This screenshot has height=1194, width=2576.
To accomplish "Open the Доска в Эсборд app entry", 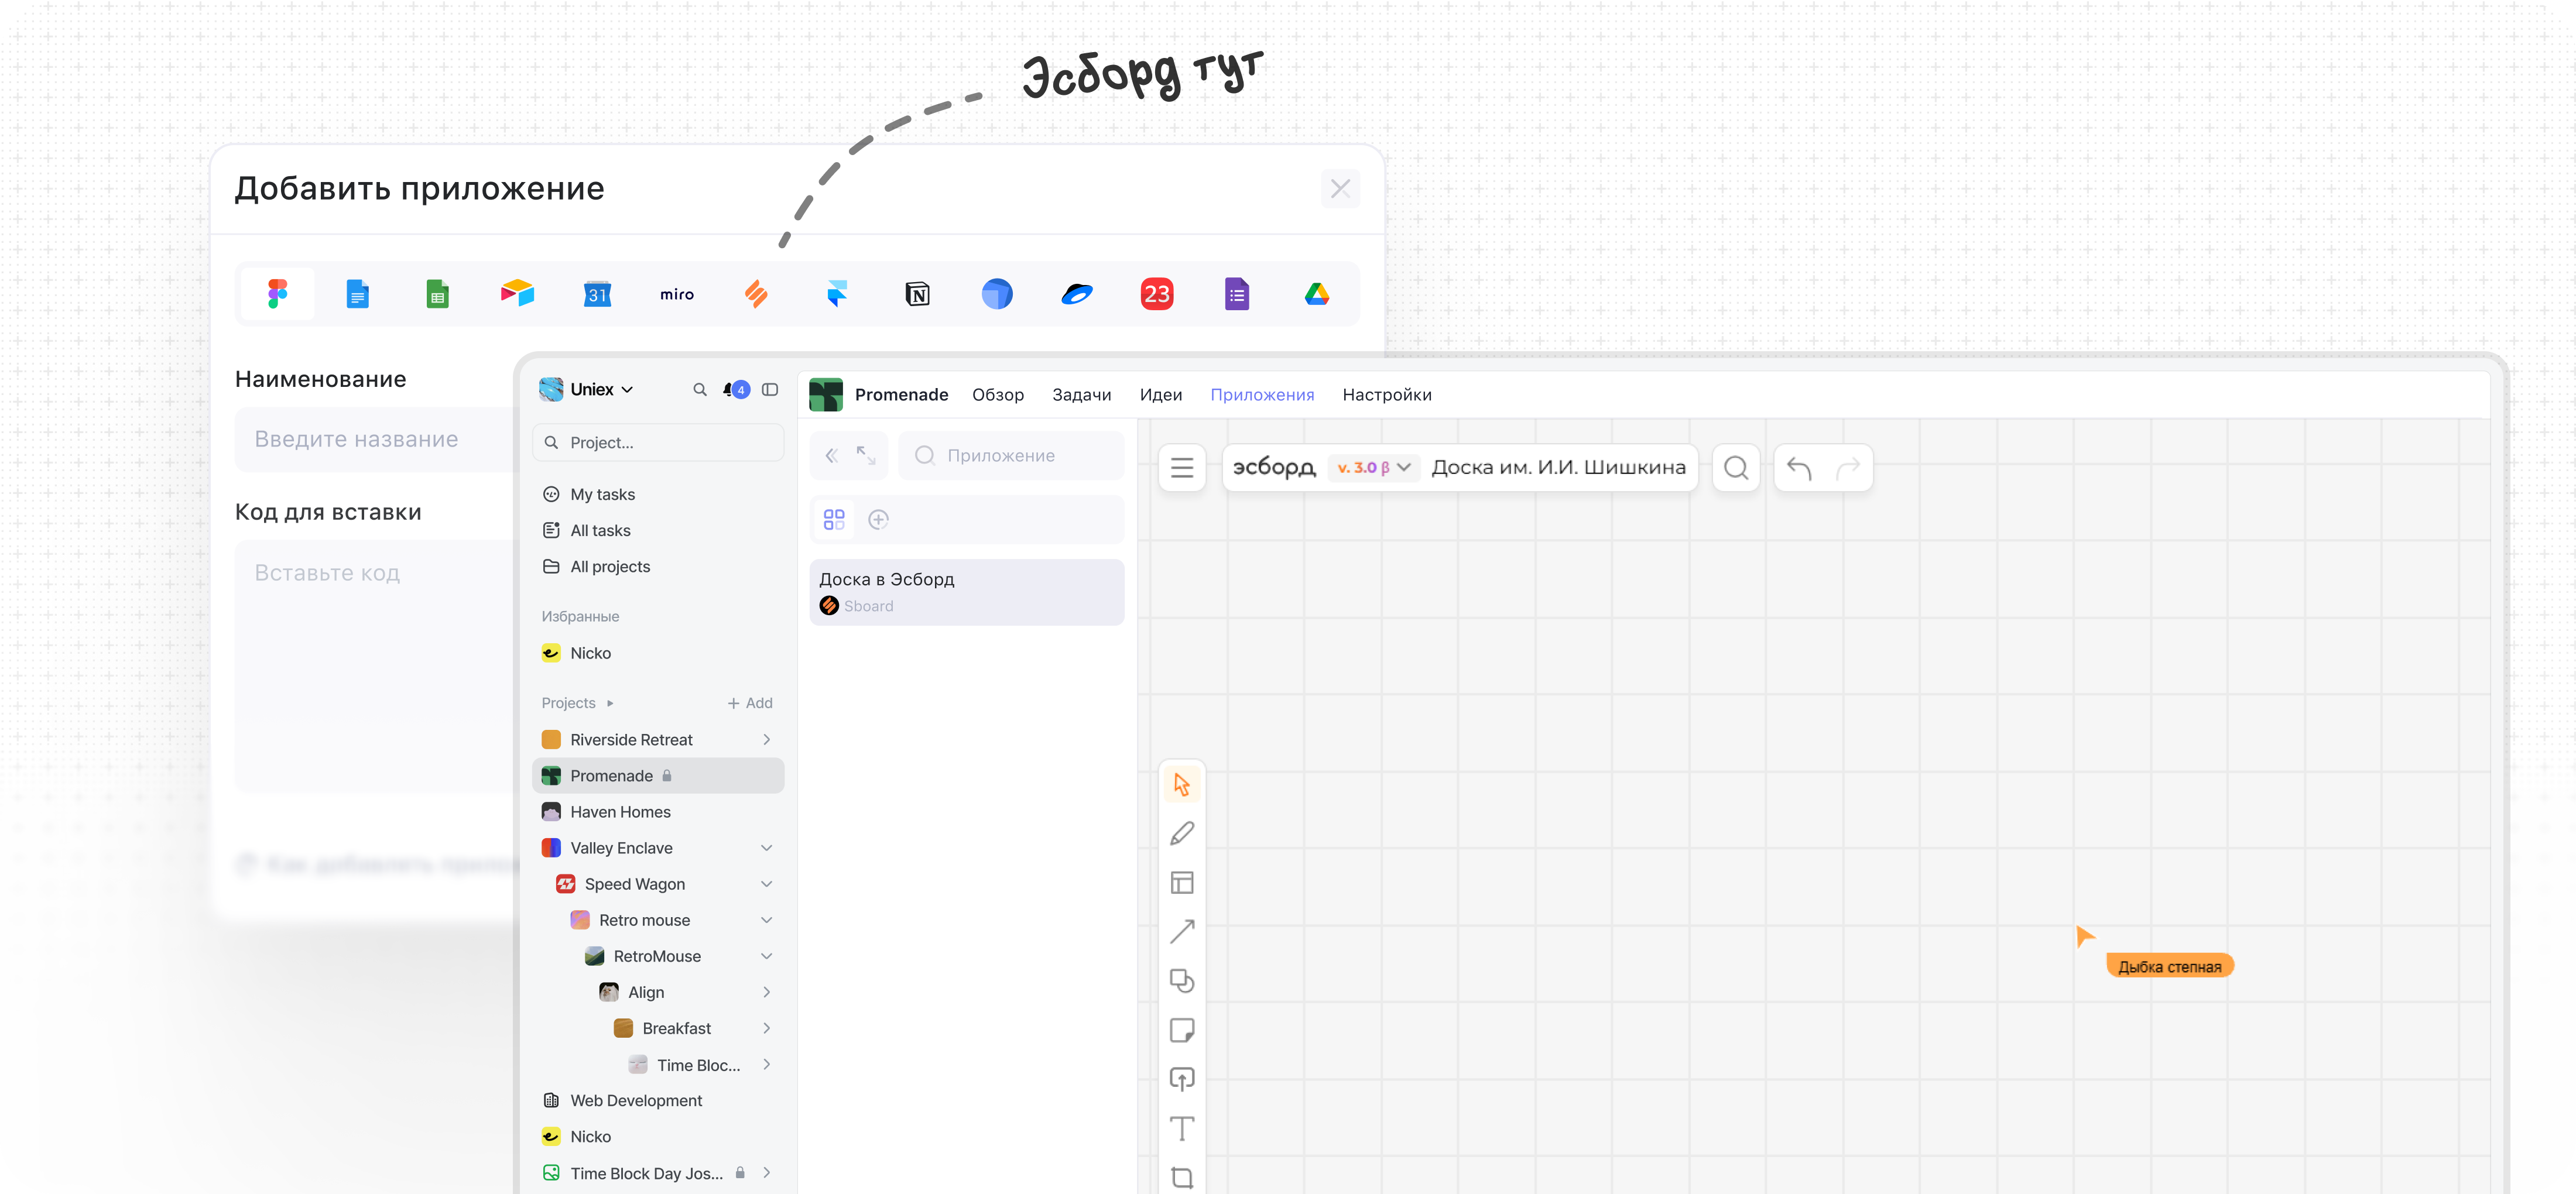I will (x=966, y=592).
